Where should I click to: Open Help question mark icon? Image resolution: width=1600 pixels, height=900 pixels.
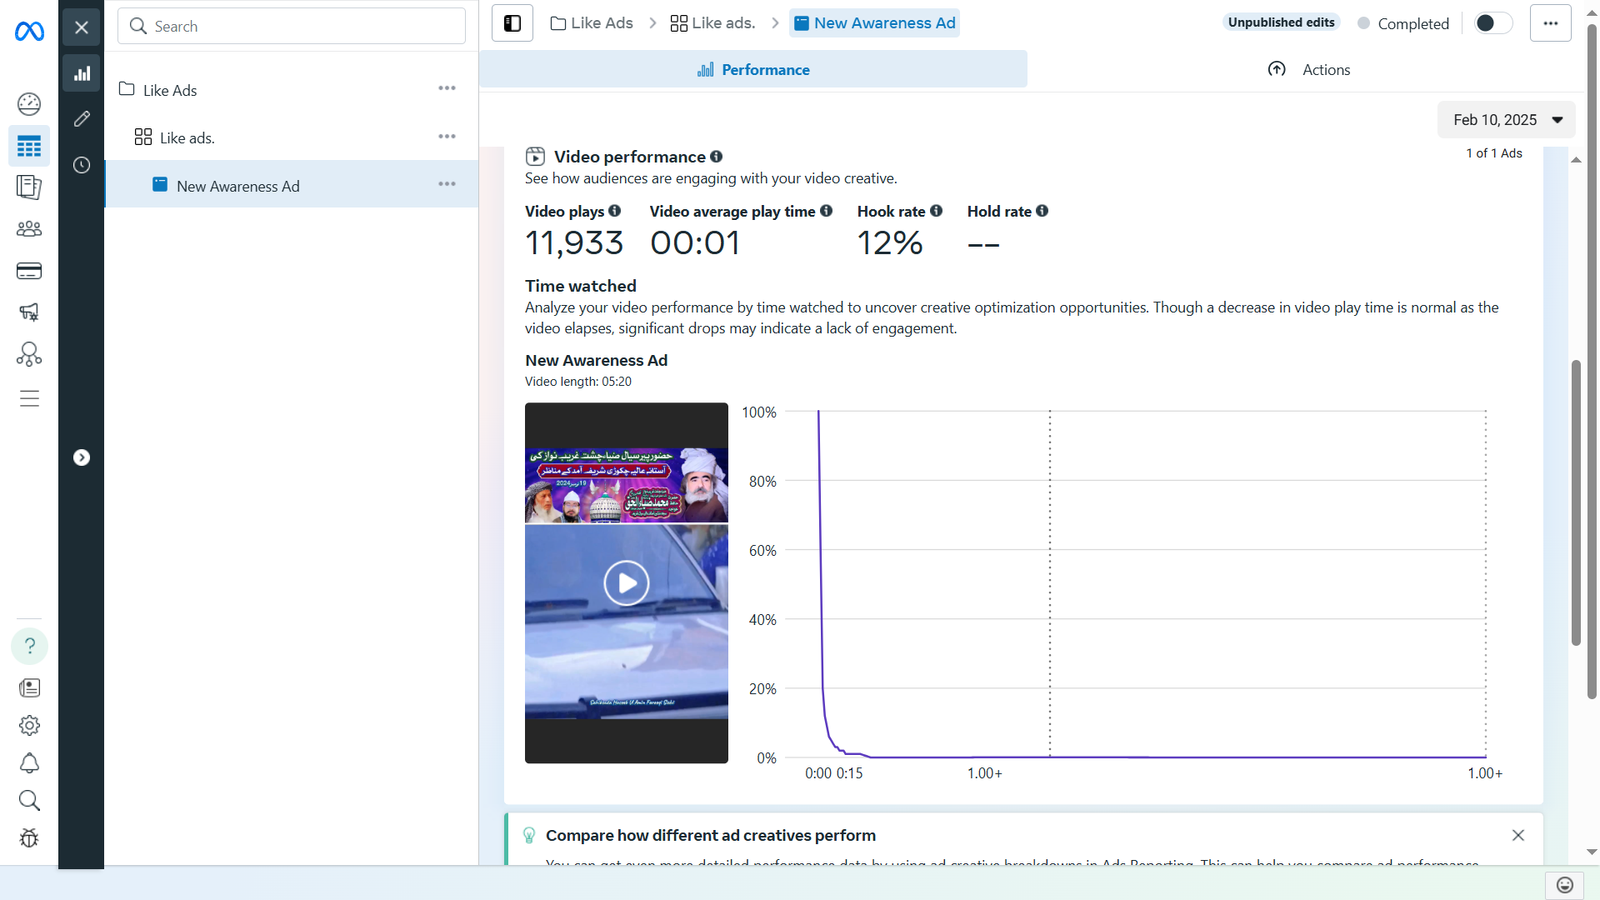tap(29, 646)
